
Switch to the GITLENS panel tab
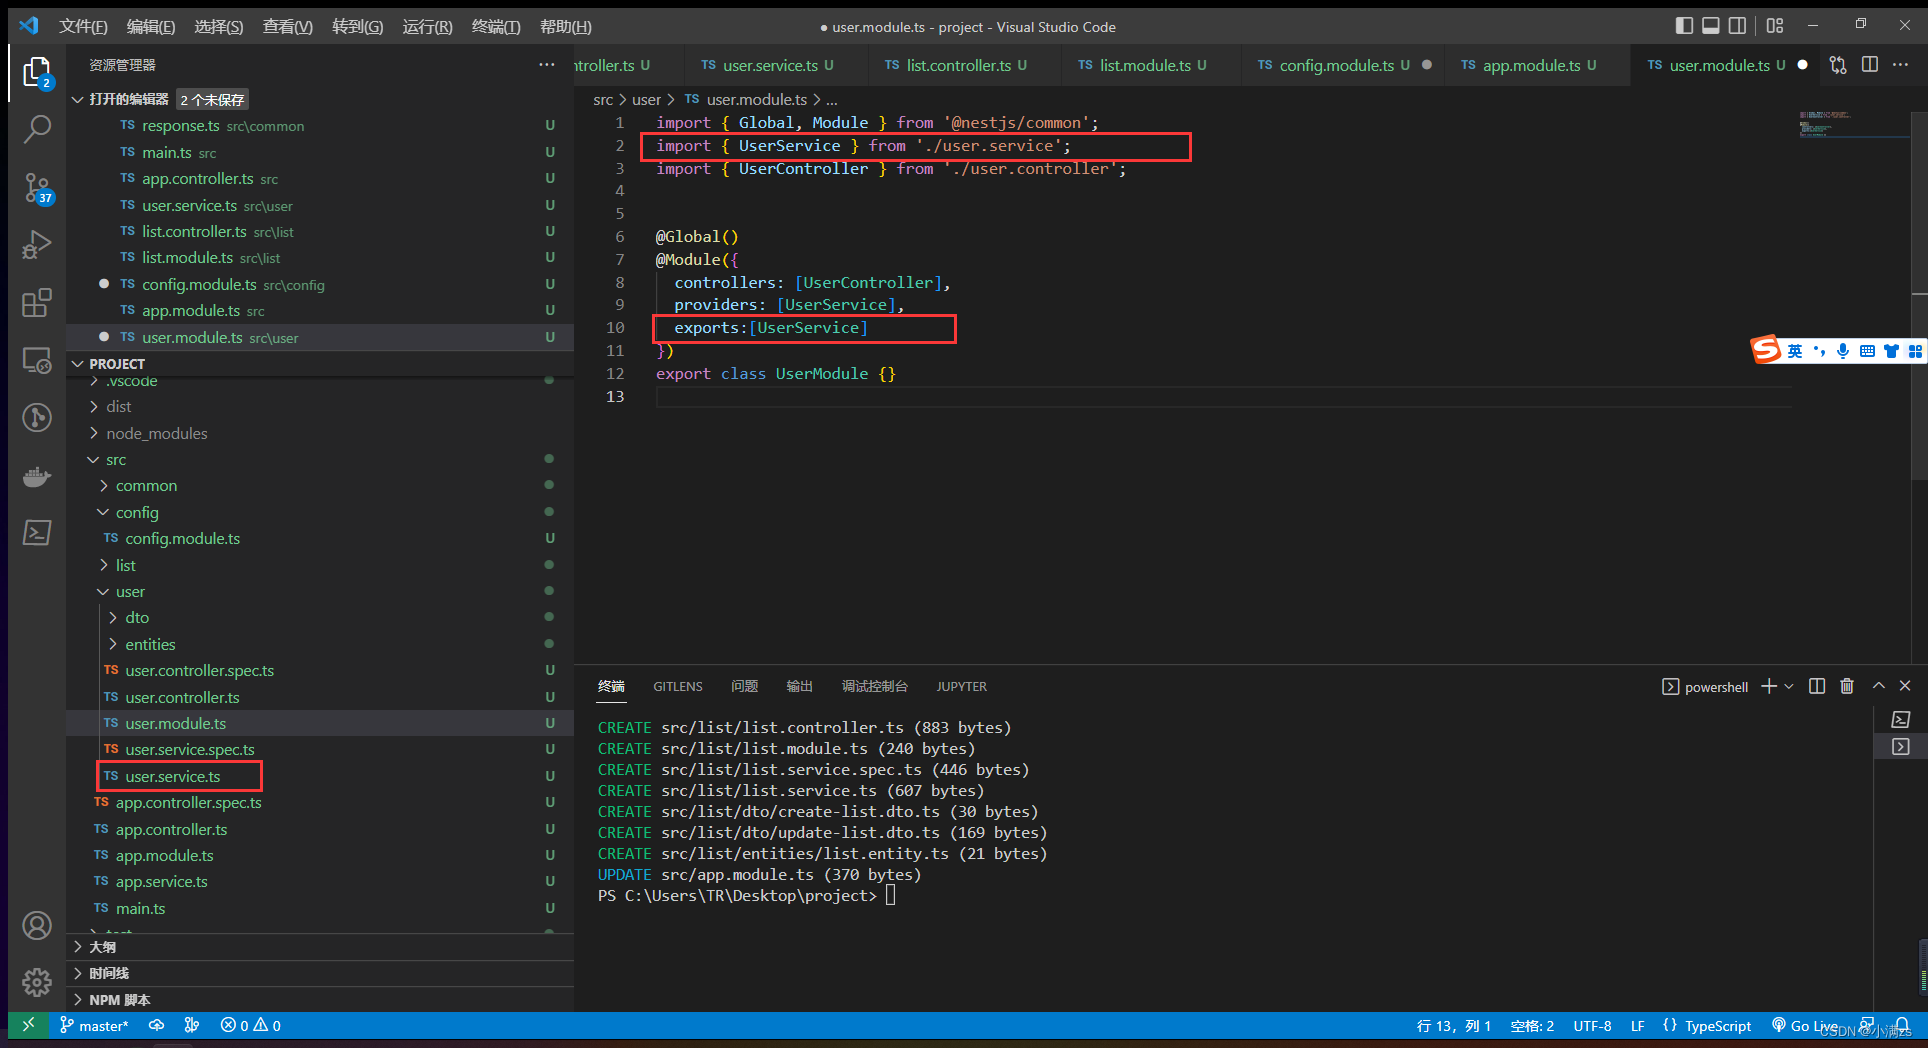[x=678, y=686]
